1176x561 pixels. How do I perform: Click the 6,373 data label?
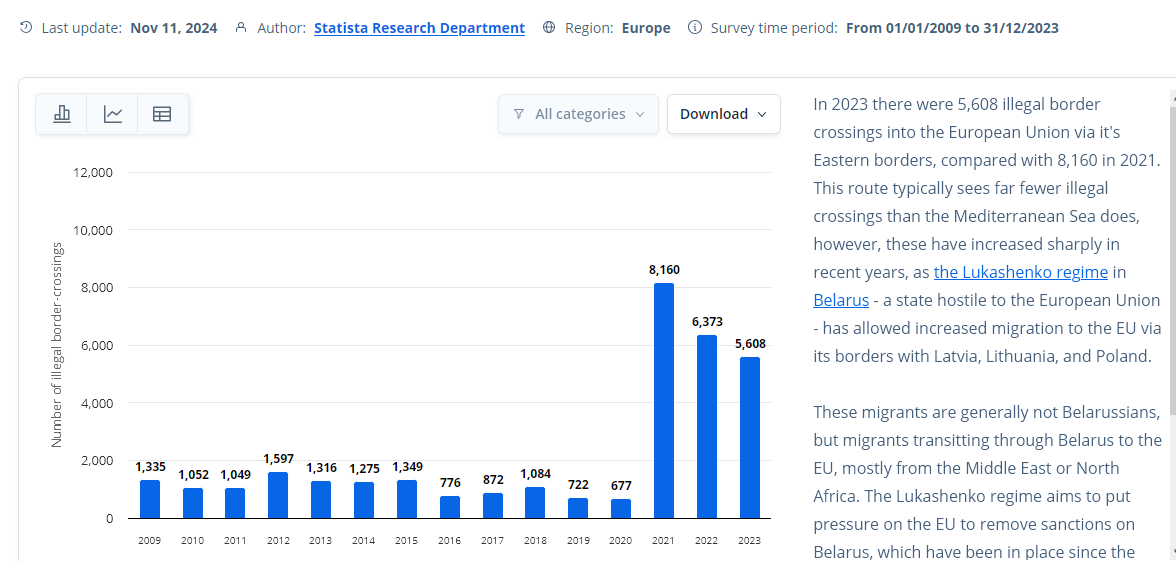coord(706,322)
